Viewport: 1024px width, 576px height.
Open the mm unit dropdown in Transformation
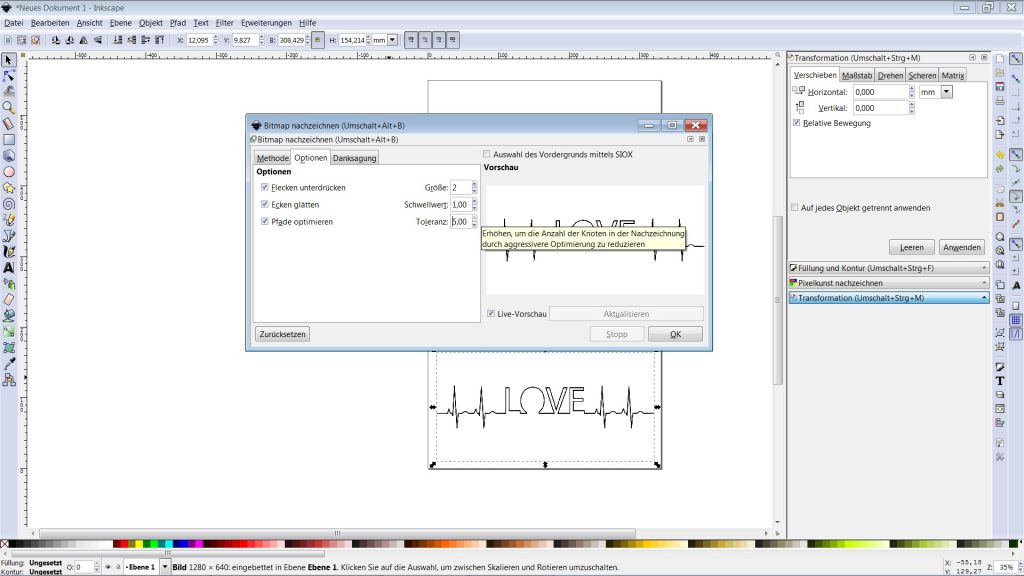pos(946,91)
